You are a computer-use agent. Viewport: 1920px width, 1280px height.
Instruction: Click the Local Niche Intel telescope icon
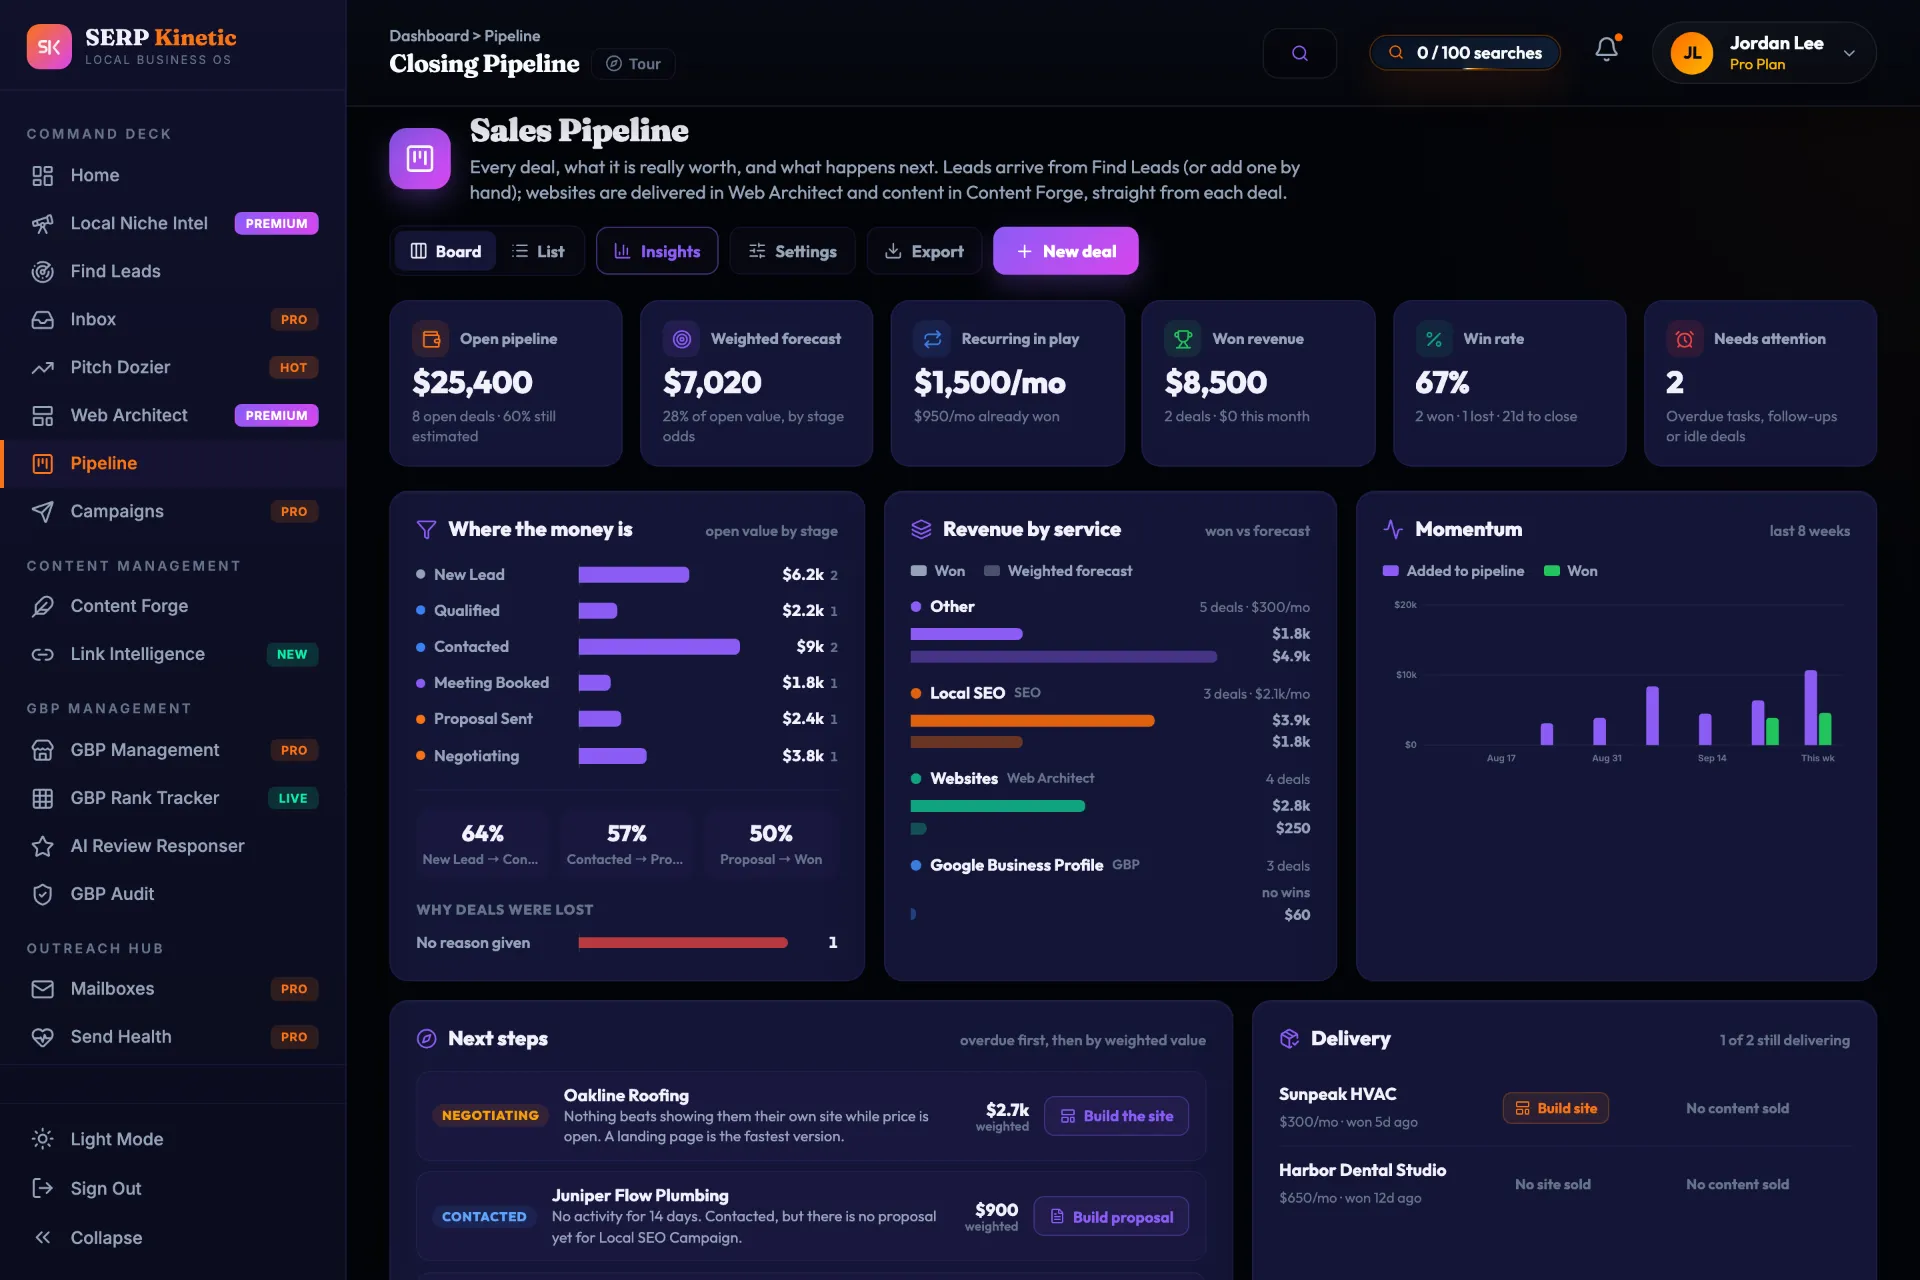click(x=42, y=224)
